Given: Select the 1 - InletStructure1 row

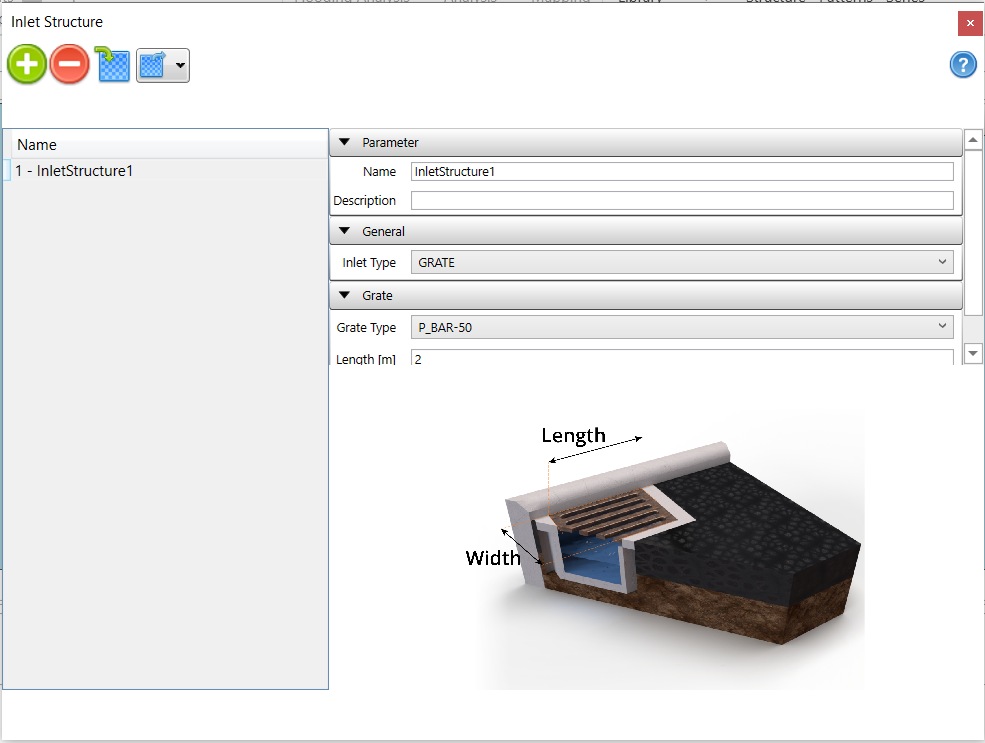Looking at the screenshot, I should [166, 171].
